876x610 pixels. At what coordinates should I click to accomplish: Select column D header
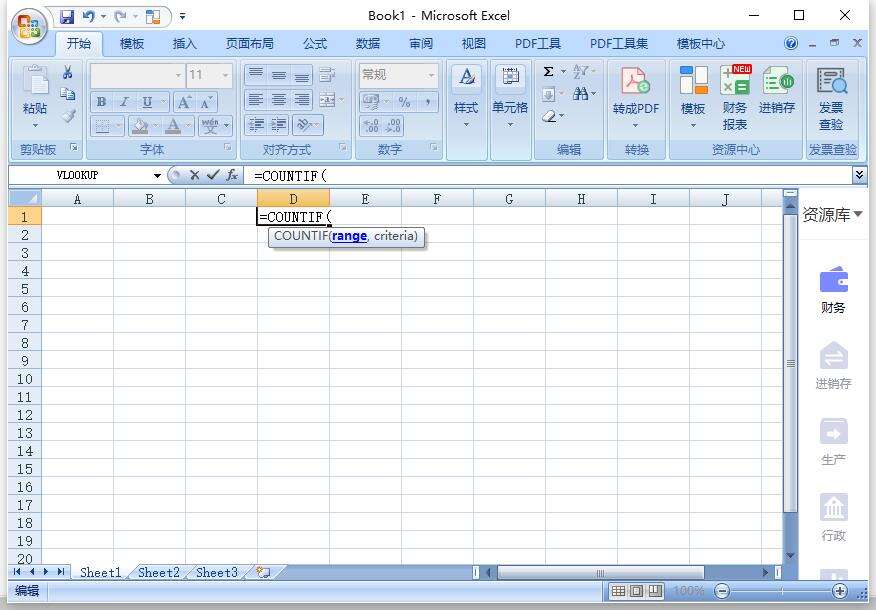coord(293,199)
